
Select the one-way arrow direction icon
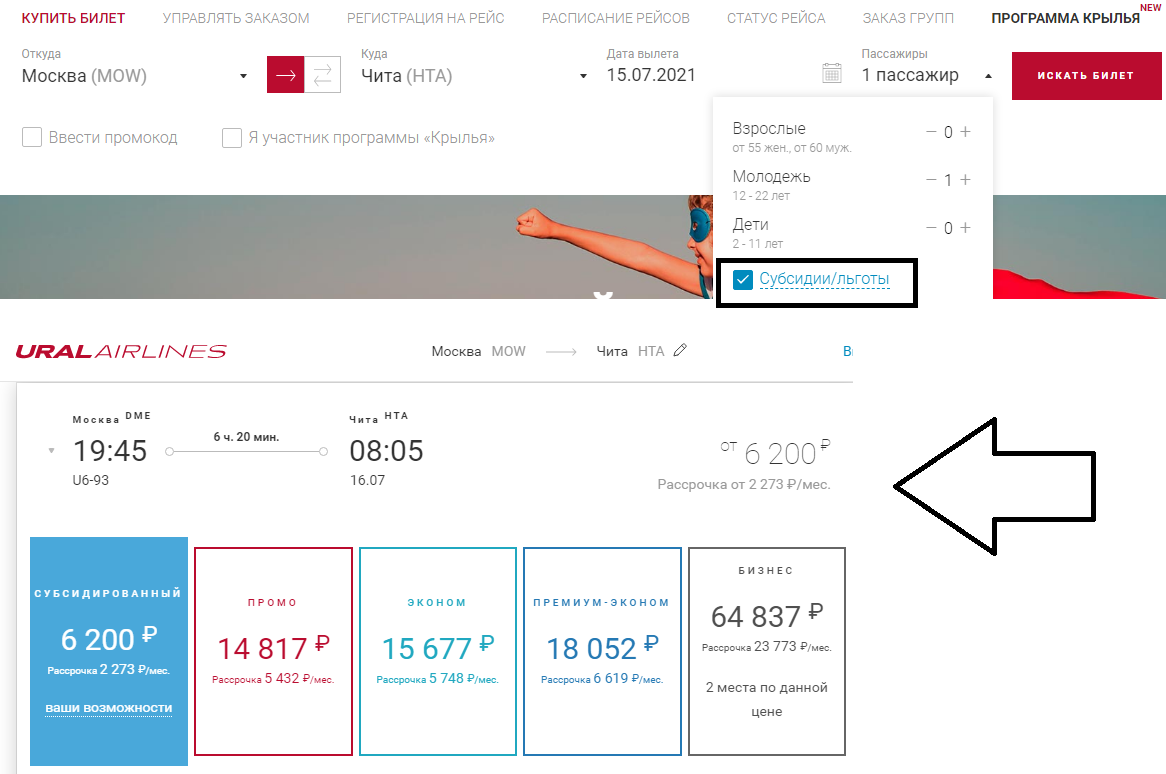(286, 75)
